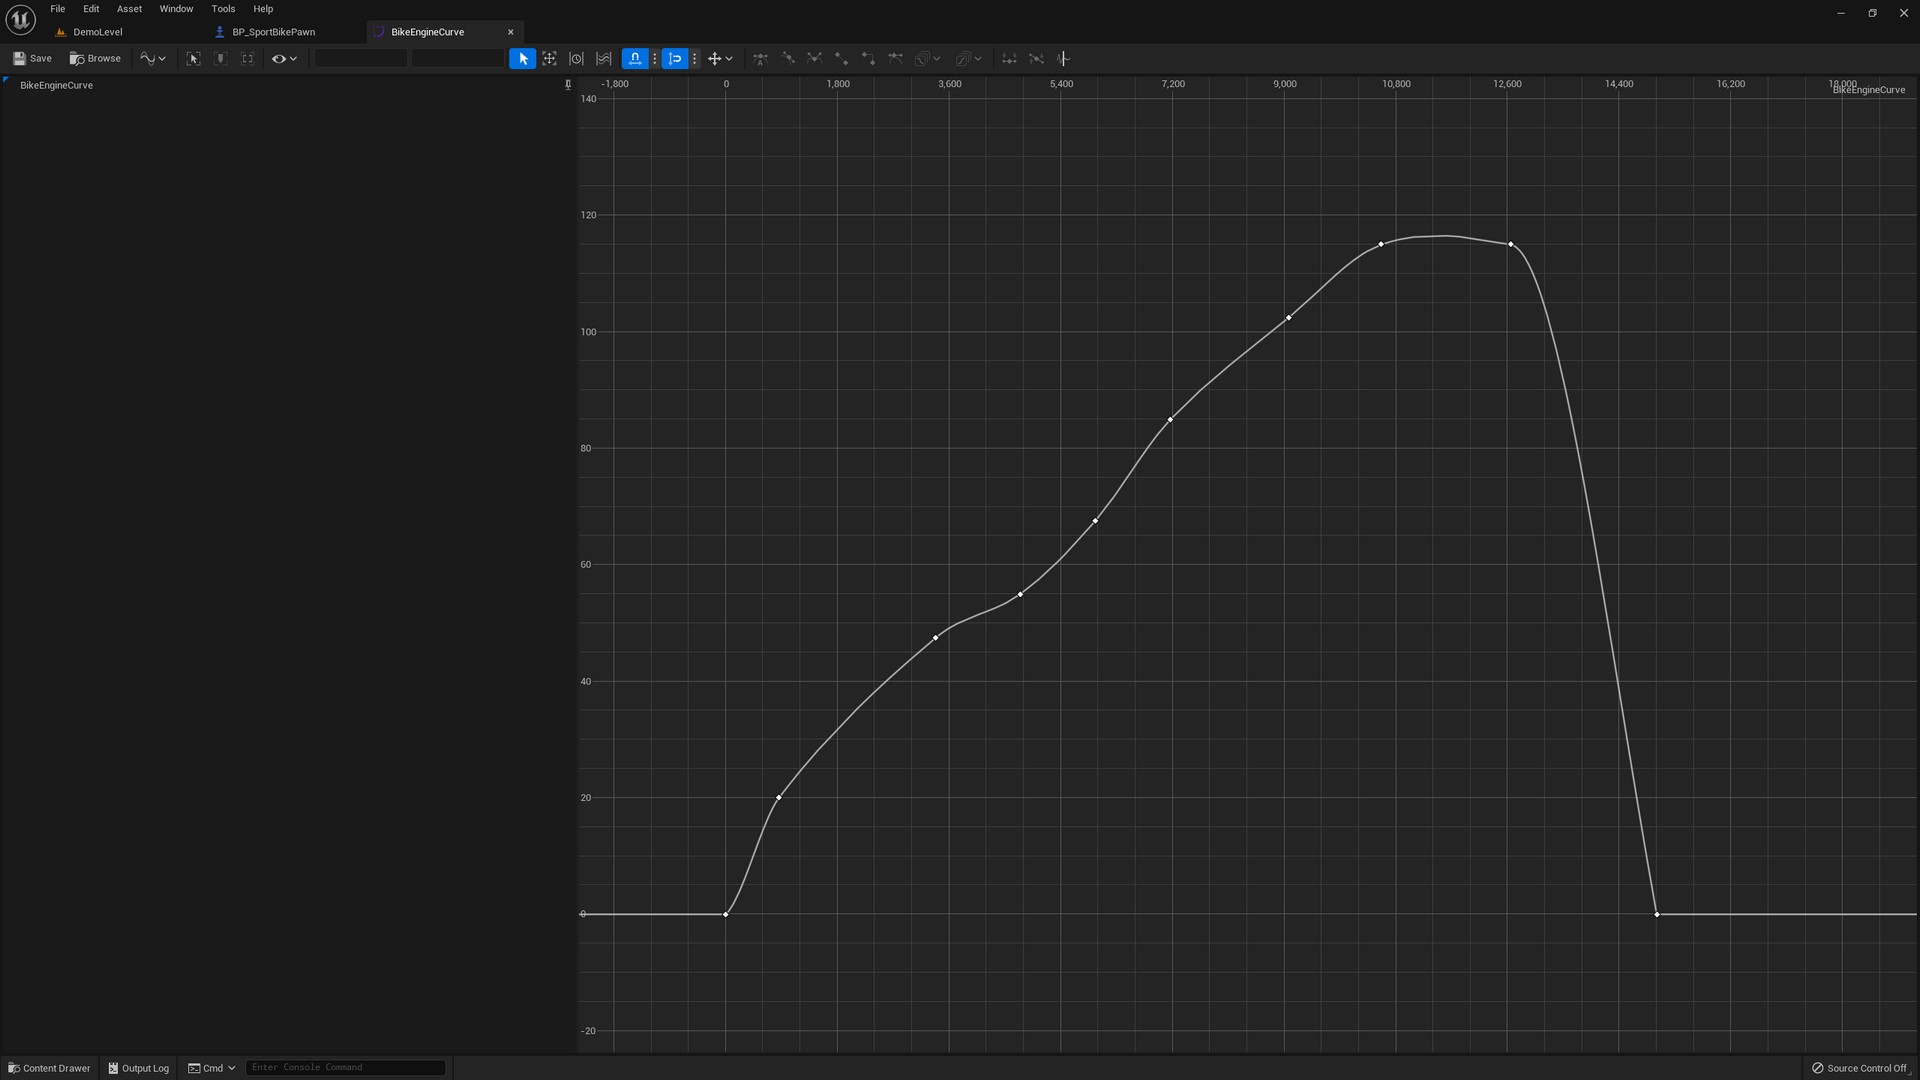
Task: Click the zoom-to-fit frame icon
Action: 549,59
